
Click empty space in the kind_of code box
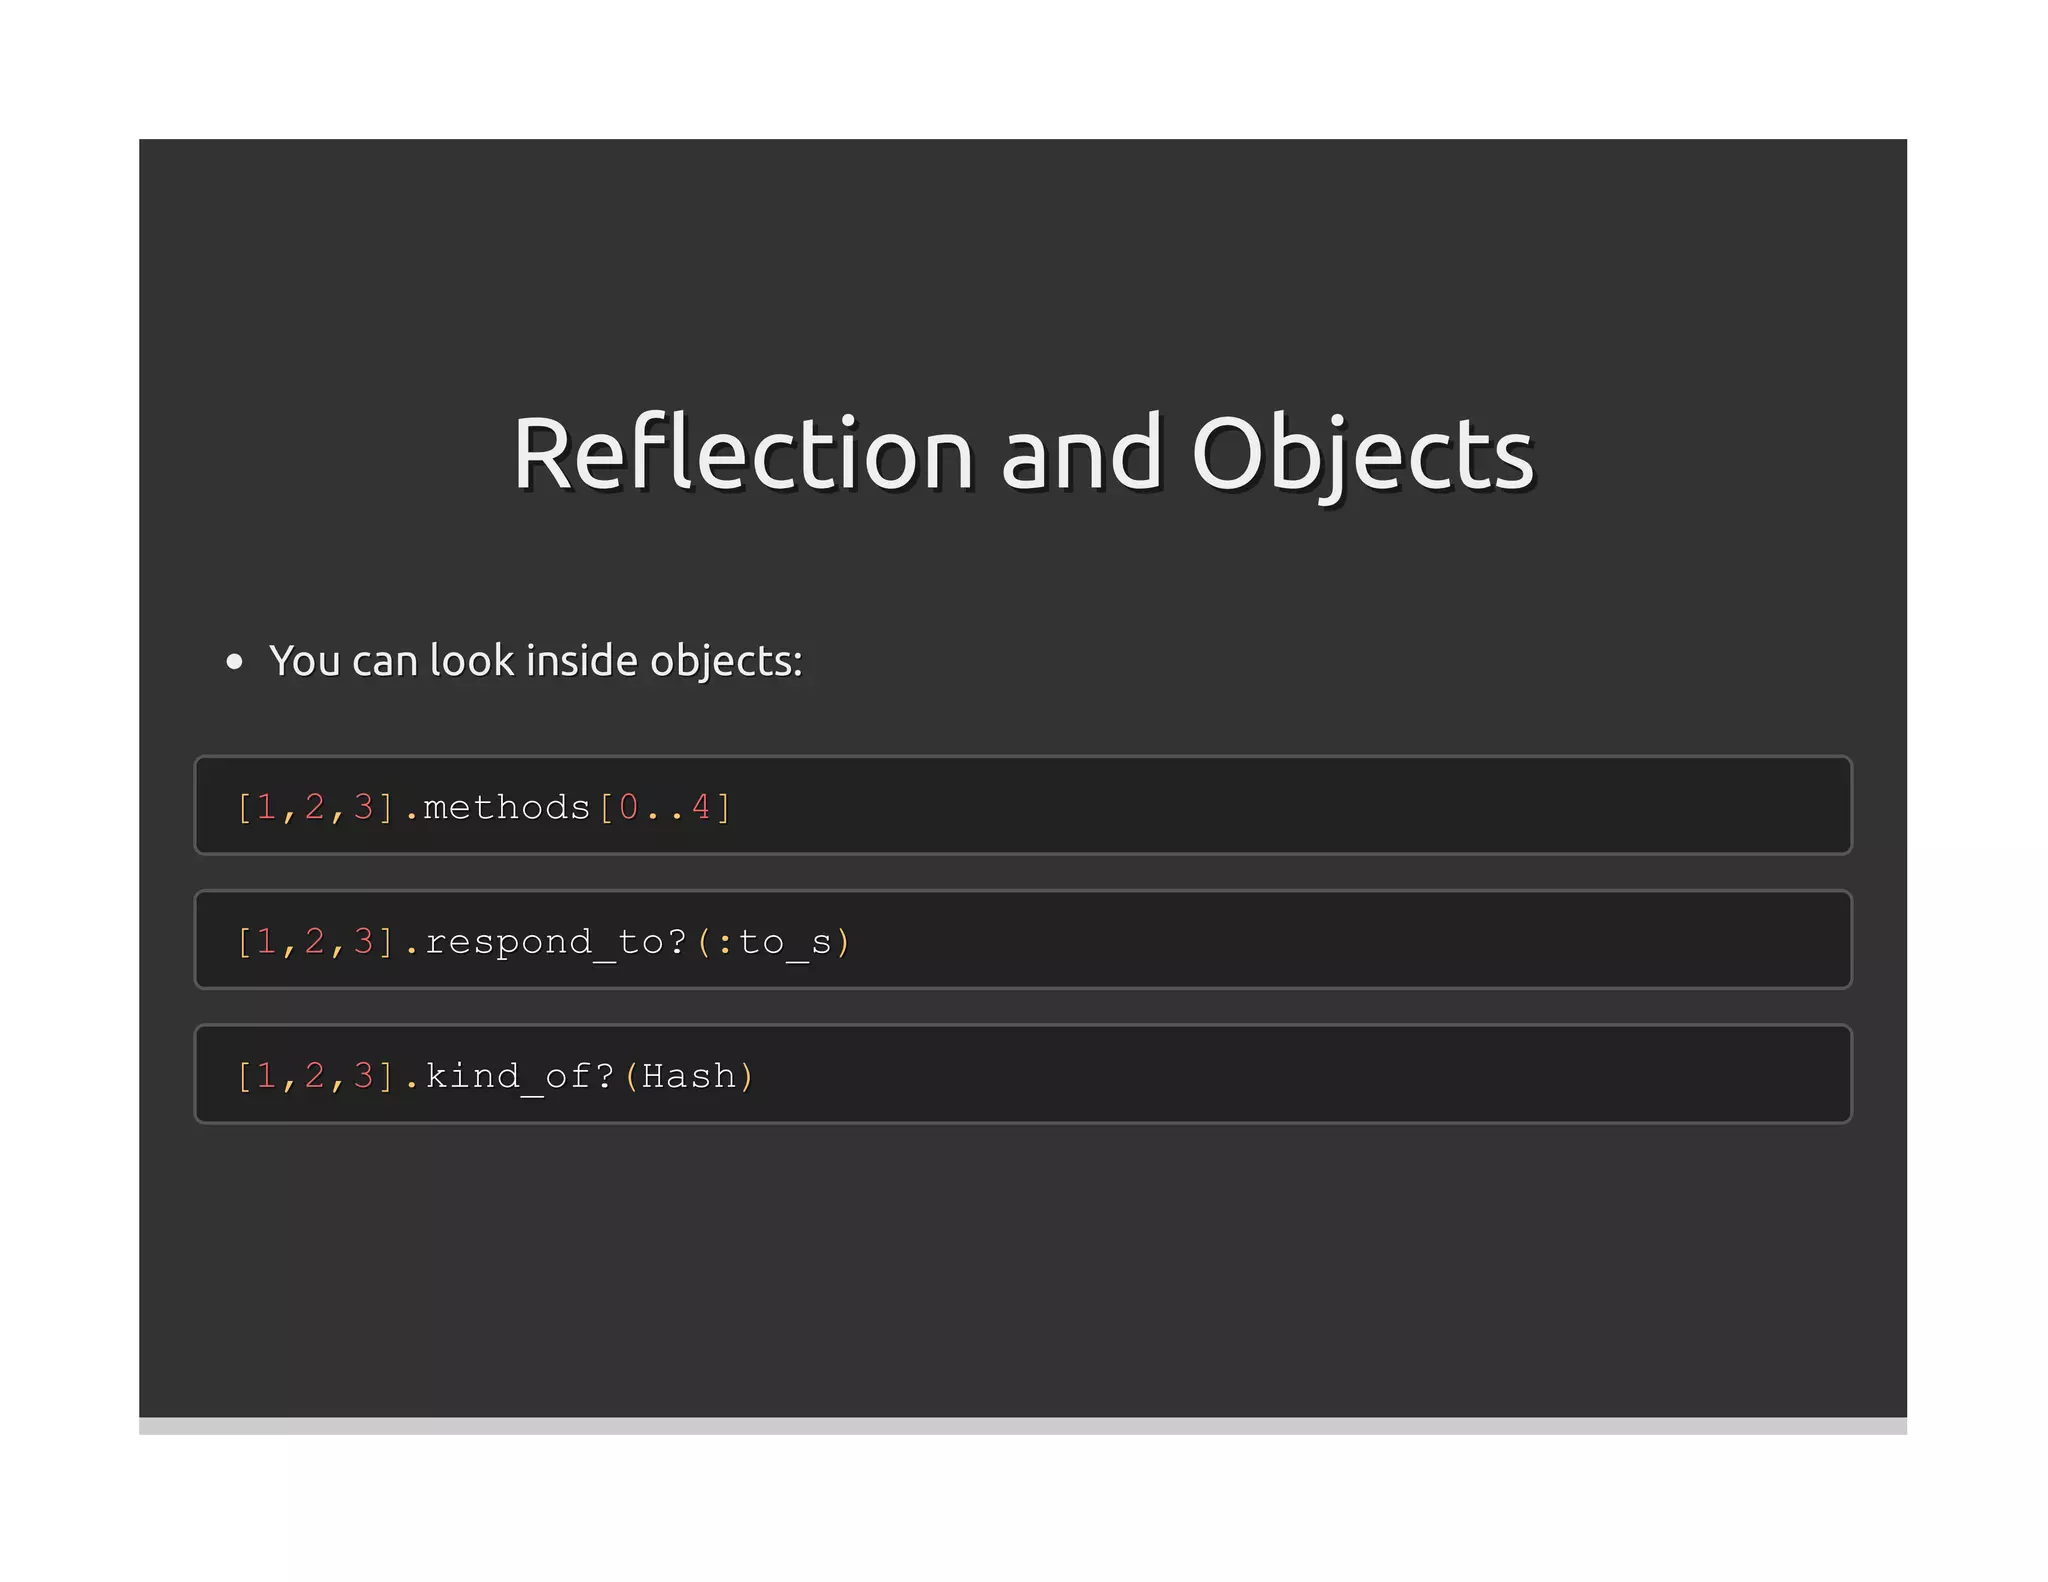click(1300, 1075)
